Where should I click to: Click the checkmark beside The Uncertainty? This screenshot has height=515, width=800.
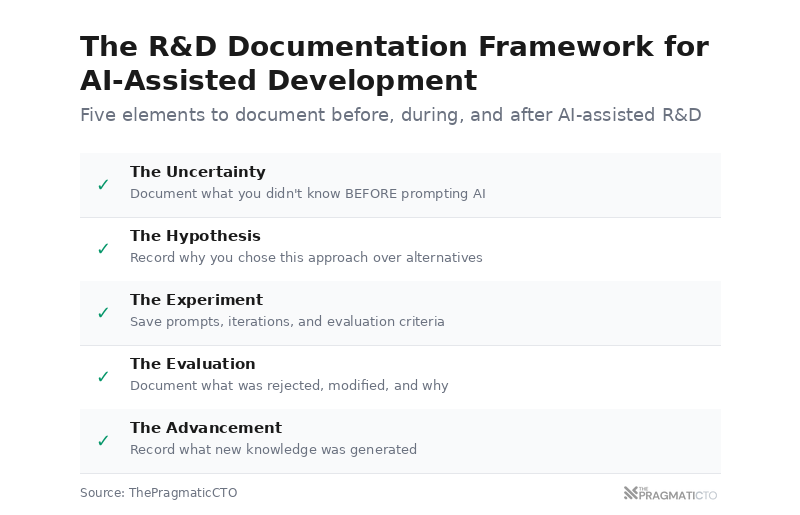103,184
